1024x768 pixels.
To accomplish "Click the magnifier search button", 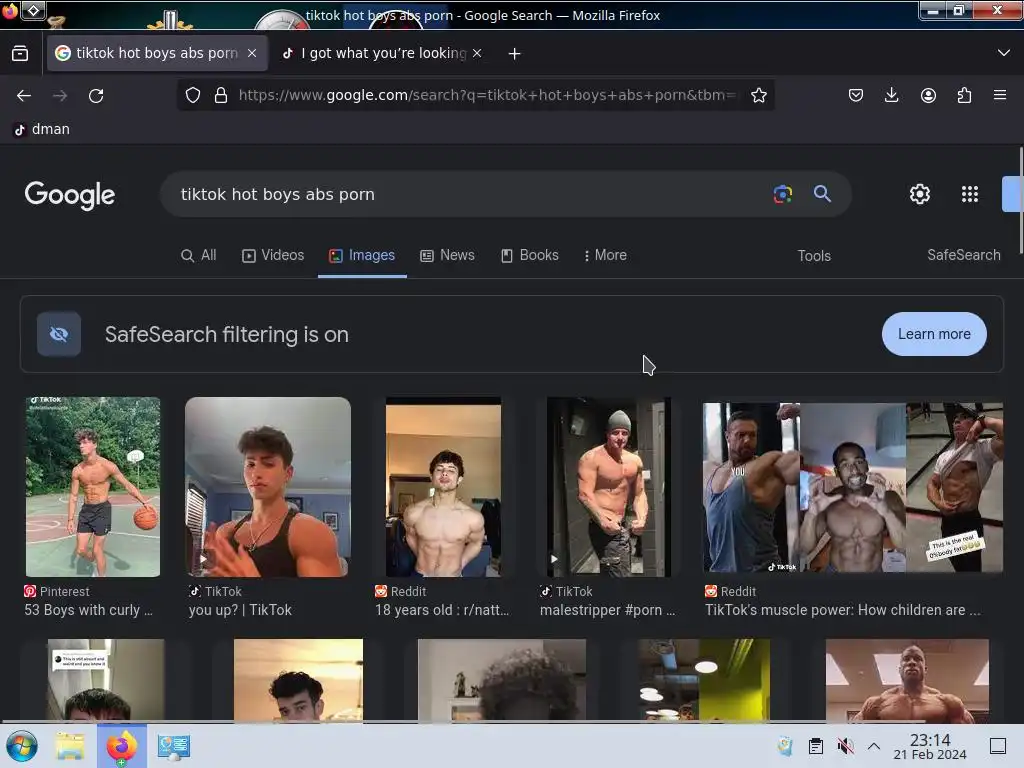I will coord(822,193).
